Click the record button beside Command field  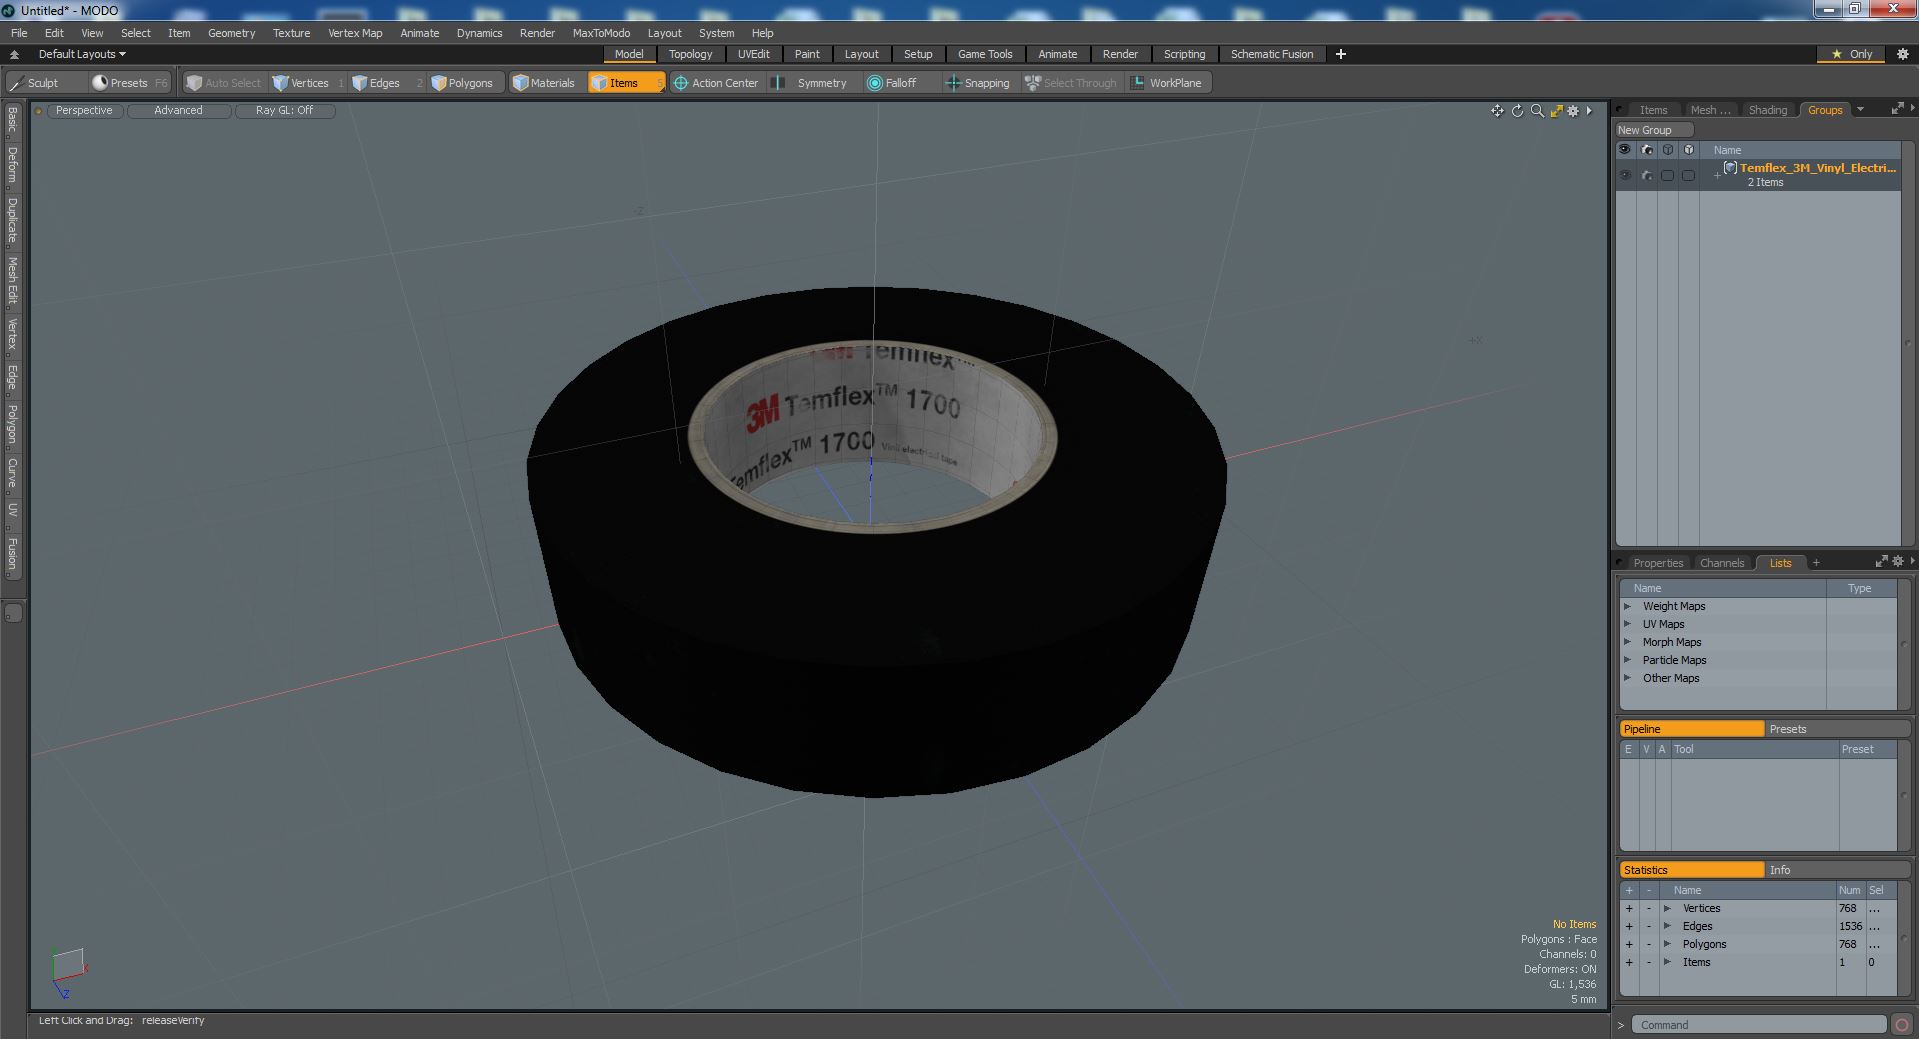pyautogui.click(x=1901, y=1025)
